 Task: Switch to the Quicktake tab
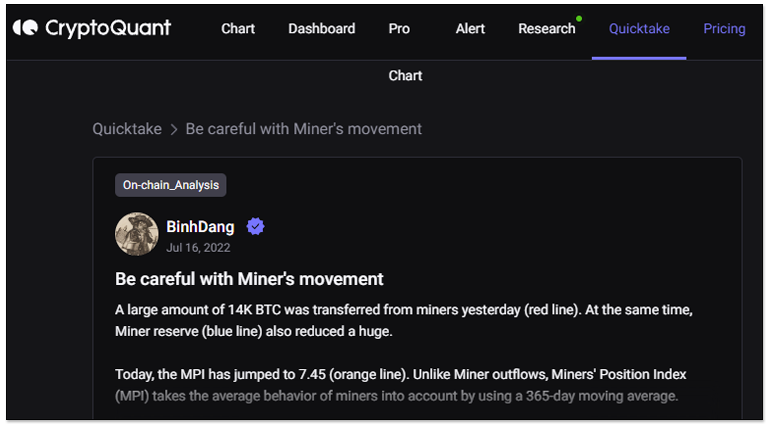[639, 28]
